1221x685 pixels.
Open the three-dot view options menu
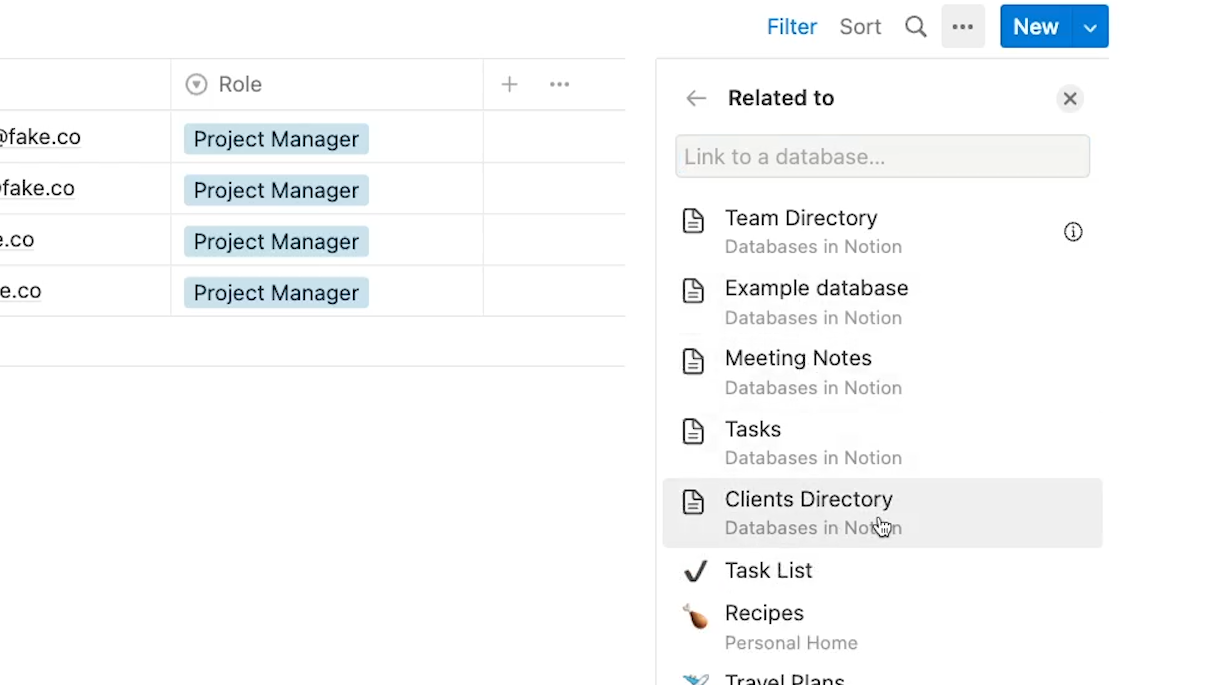pyautogui.click(x=963, y=27)
